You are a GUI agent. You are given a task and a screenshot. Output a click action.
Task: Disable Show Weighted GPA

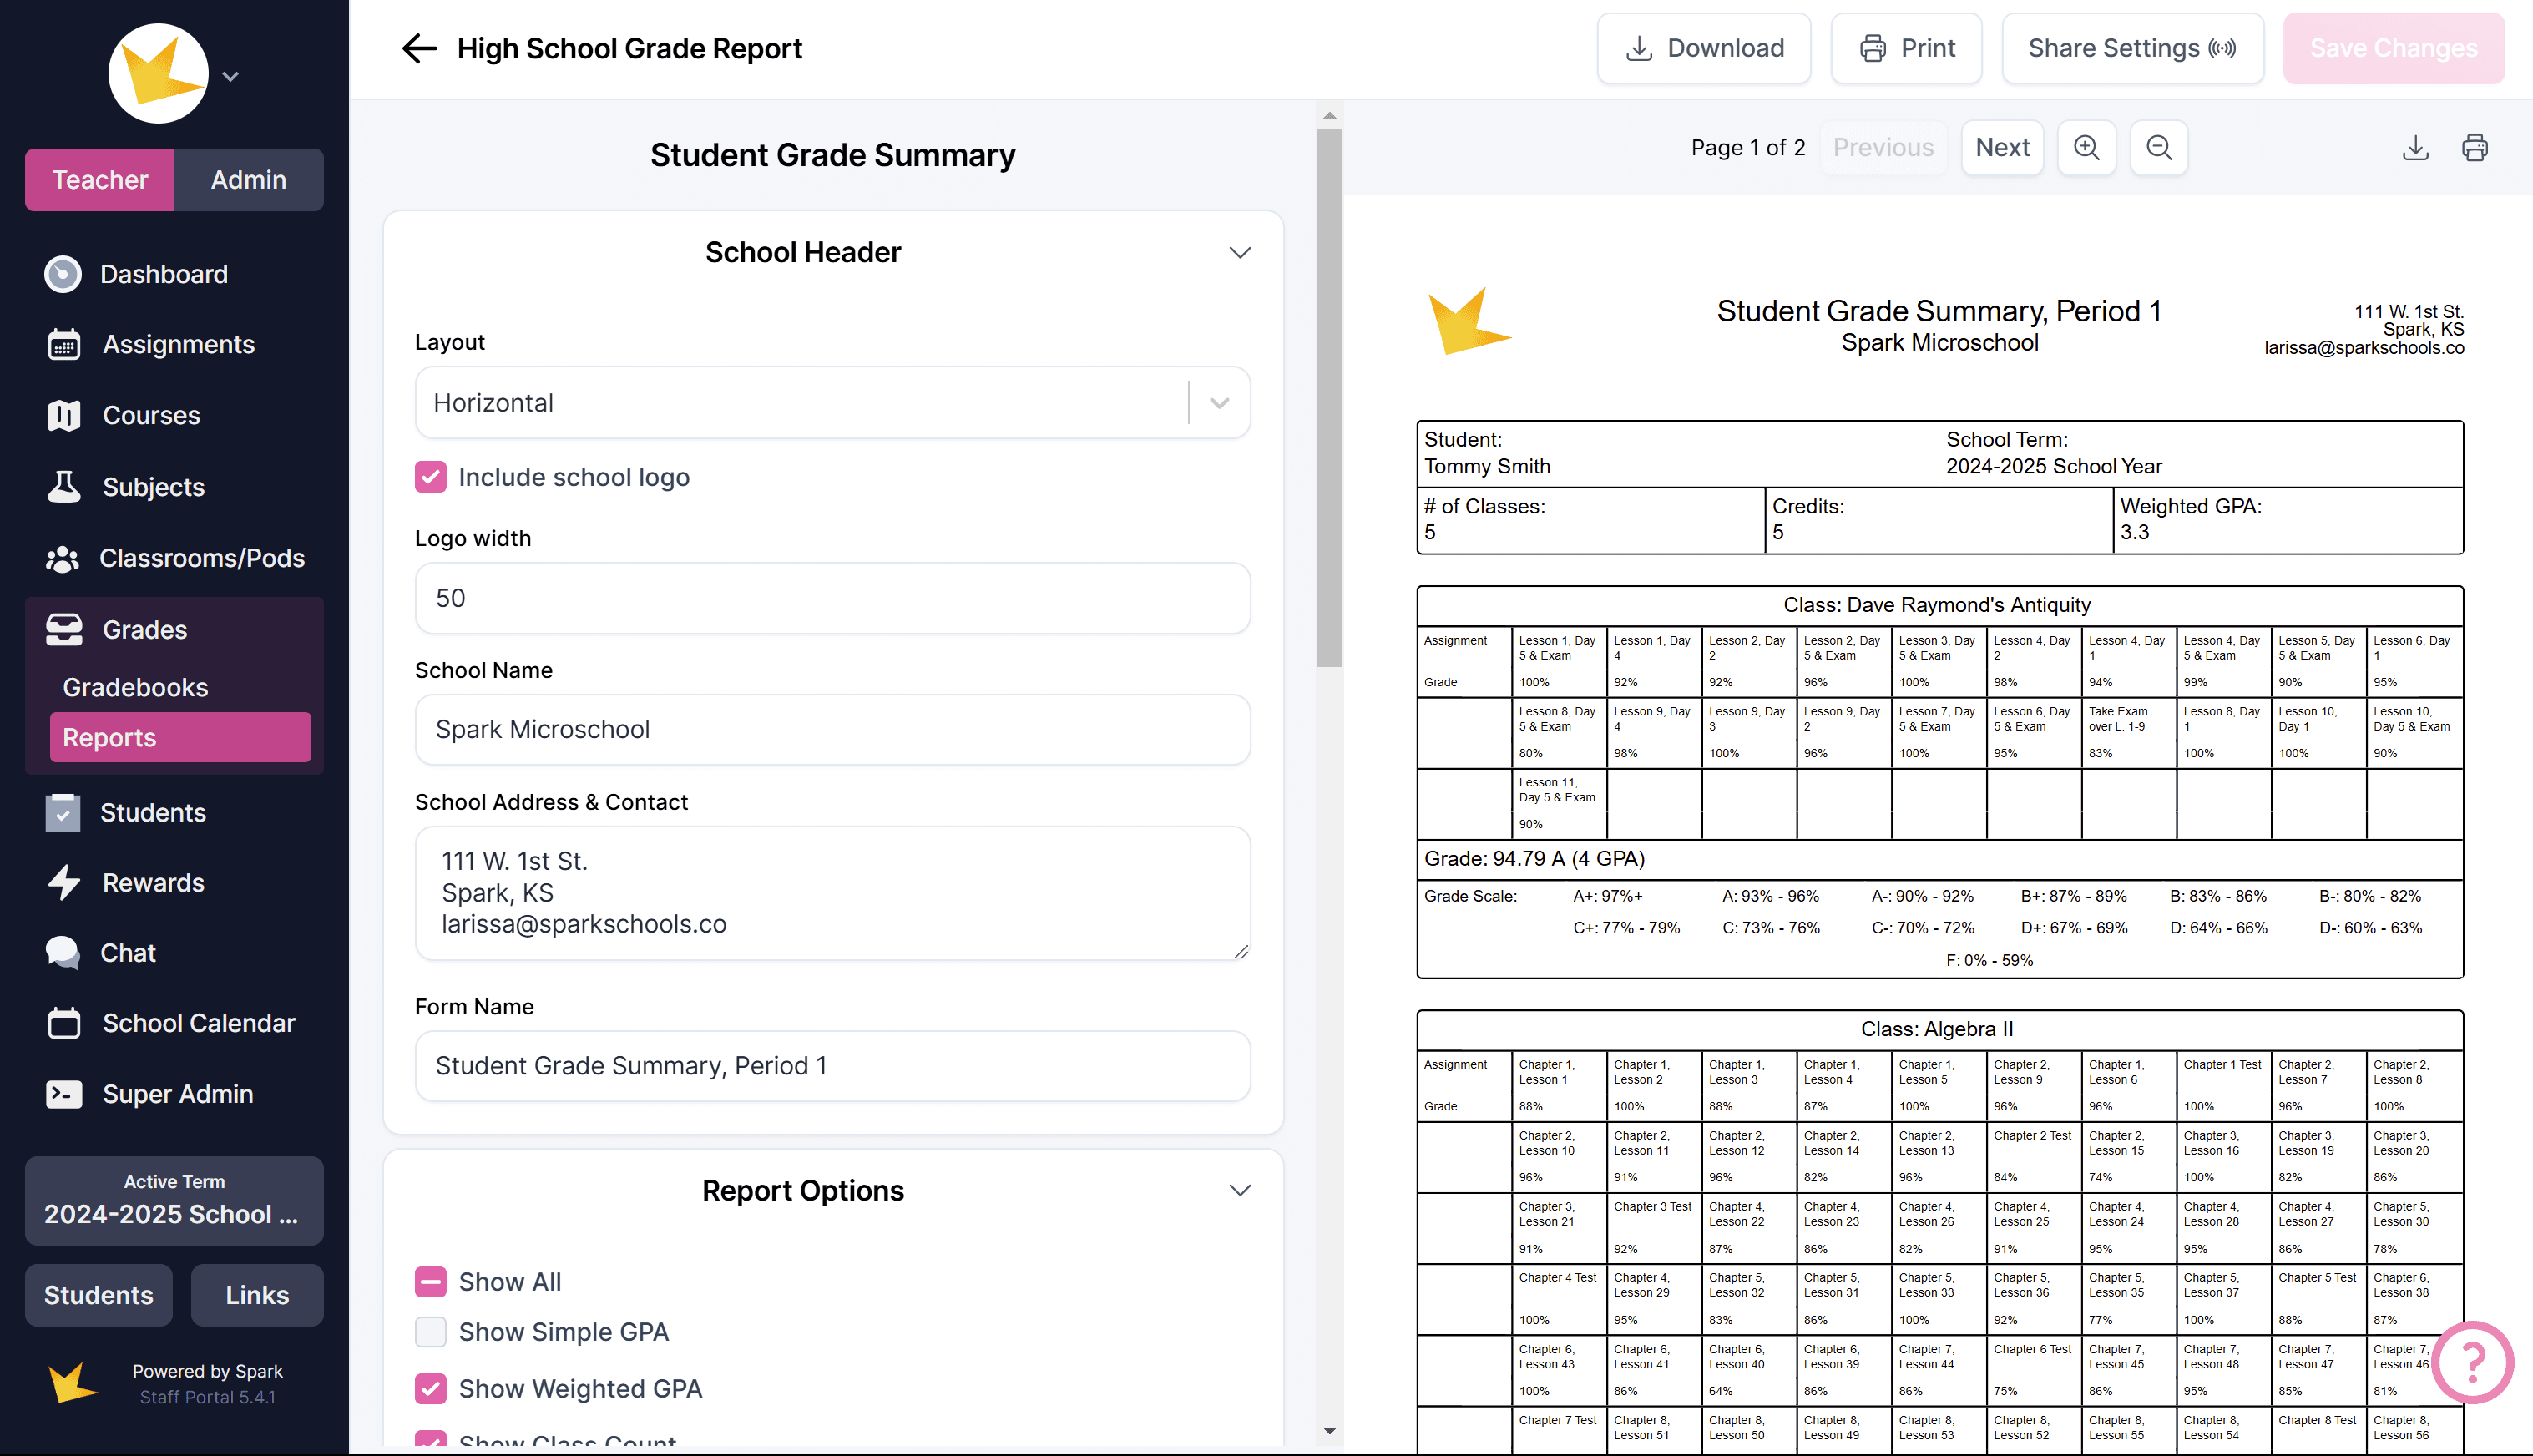pyautogui.click(x=430, y=1388)
